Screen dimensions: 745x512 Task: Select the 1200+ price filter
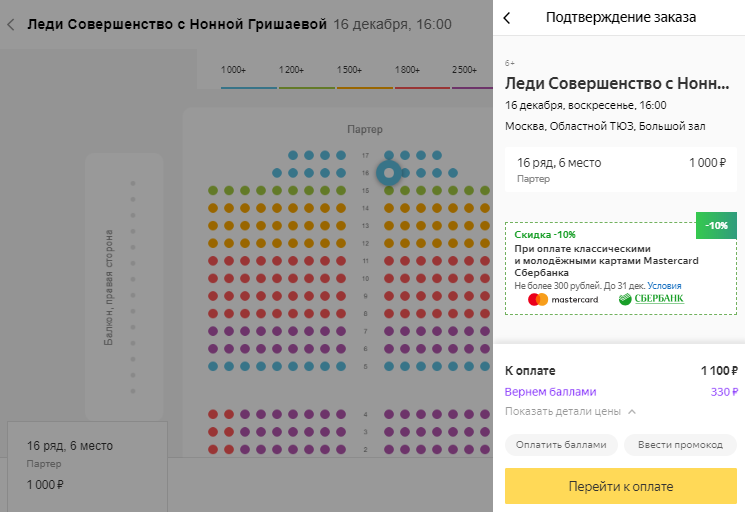(292, 71)
